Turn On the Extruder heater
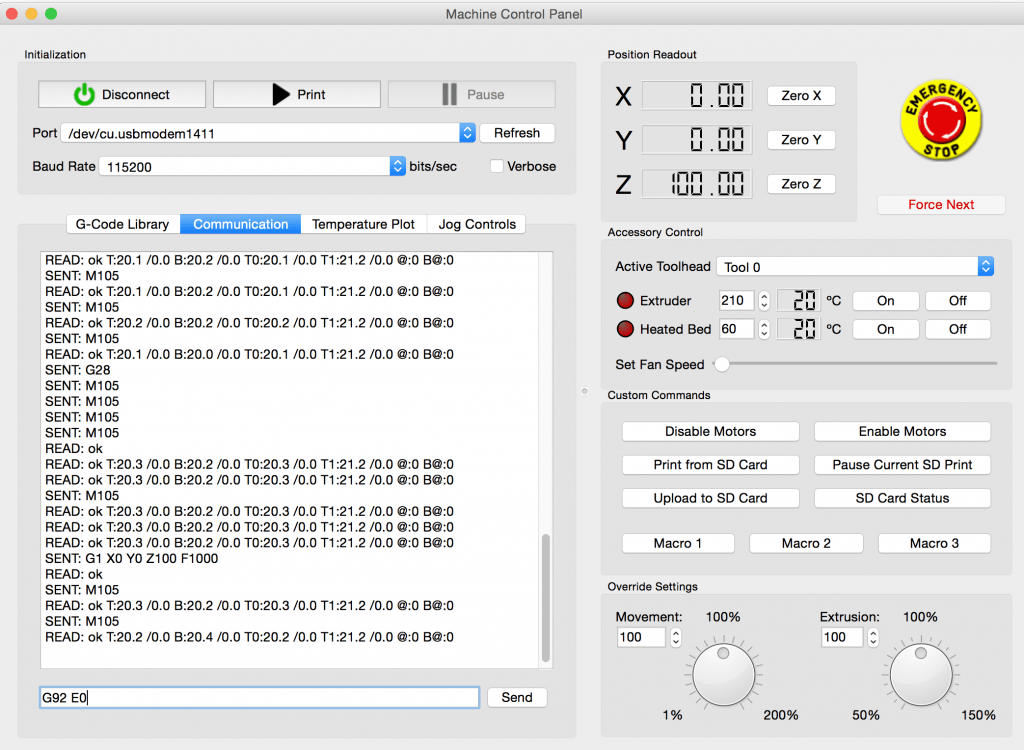This screenshot has width=1024, height=750. click(885, 300)
